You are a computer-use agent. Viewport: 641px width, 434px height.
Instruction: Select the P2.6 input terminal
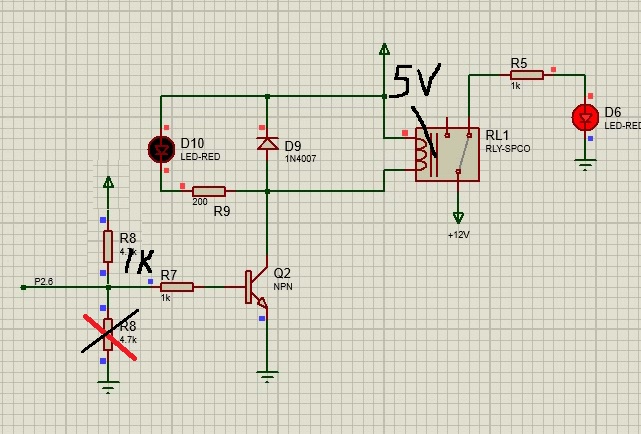pyautogui.click(x=24, y=287)
